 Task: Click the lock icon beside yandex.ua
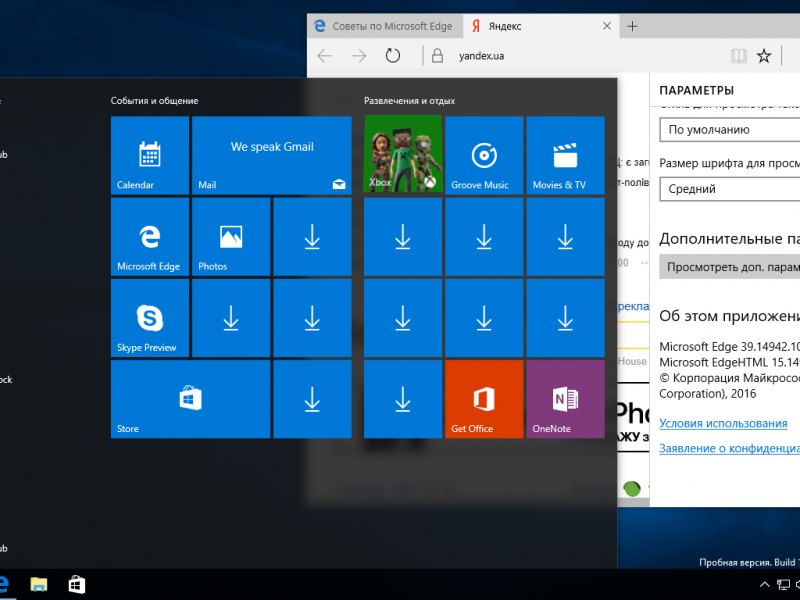pyautogui.click(x=437, y=56)
